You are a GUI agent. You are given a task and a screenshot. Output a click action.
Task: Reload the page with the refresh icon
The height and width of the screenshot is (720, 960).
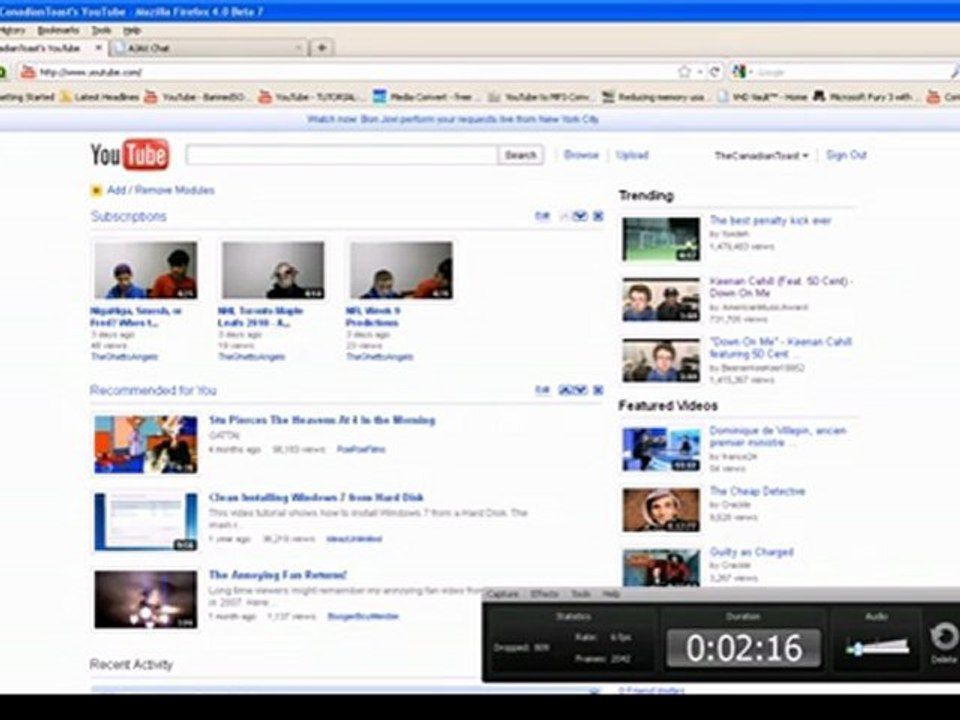click(x=714, y=72)
